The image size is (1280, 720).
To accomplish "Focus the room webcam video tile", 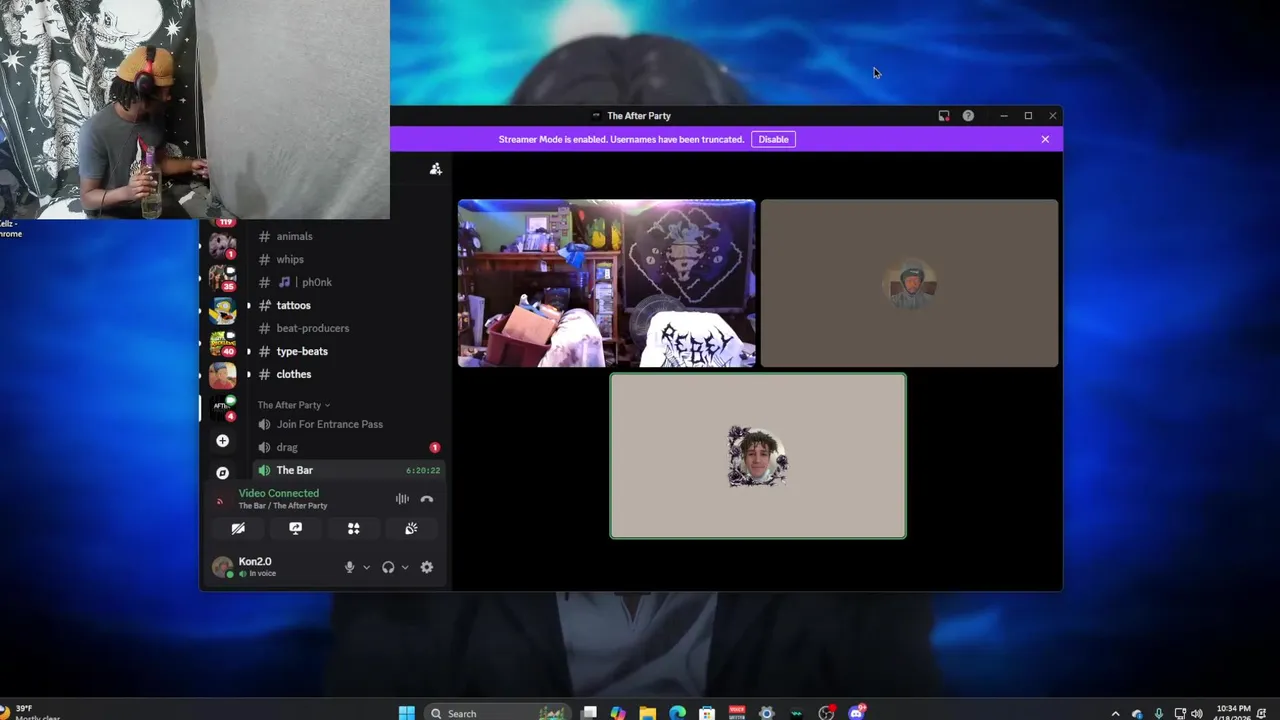I will (x=607, y=283).
